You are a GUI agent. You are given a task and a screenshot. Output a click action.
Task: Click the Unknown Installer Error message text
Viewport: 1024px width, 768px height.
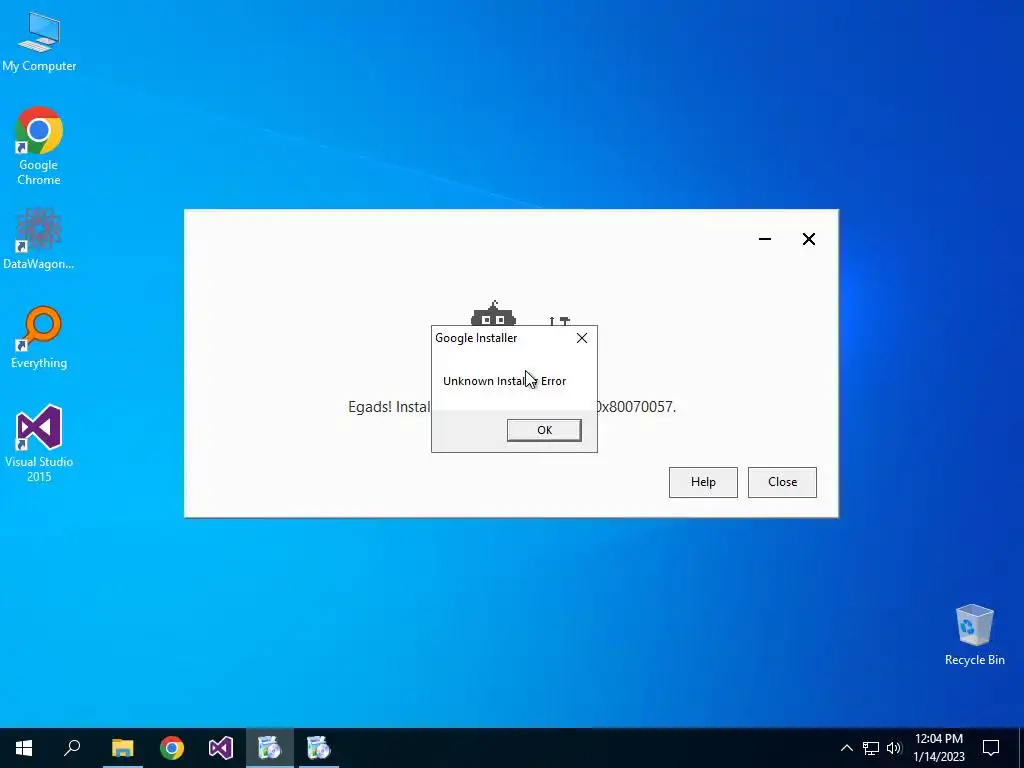click(504, 381)
